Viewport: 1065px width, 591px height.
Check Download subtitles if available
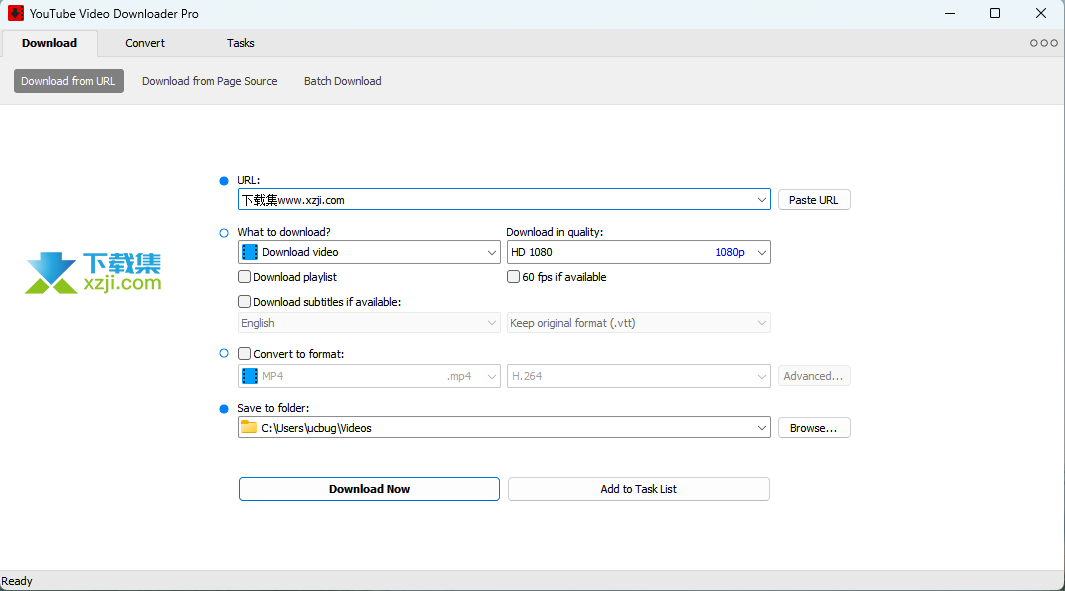pyautogui.click(x=245, y=302)
